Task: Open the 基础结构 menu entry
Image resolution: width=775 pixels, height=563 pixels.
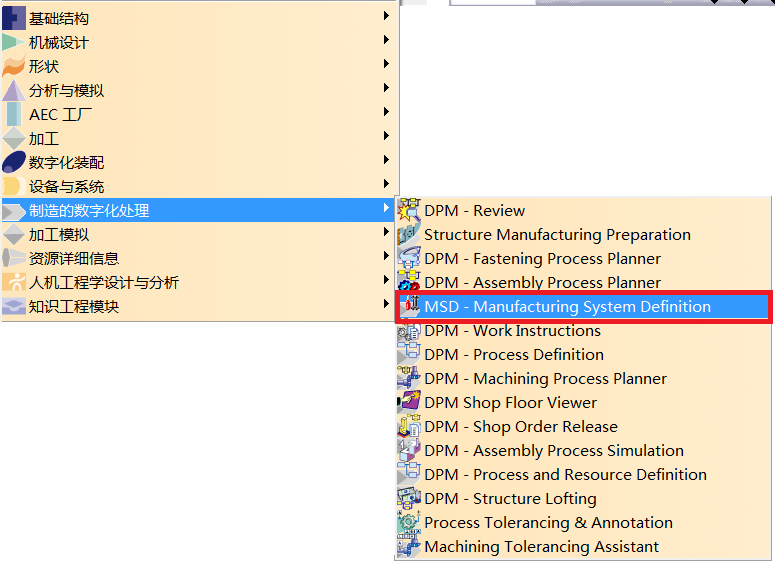Action: [200, 18]
